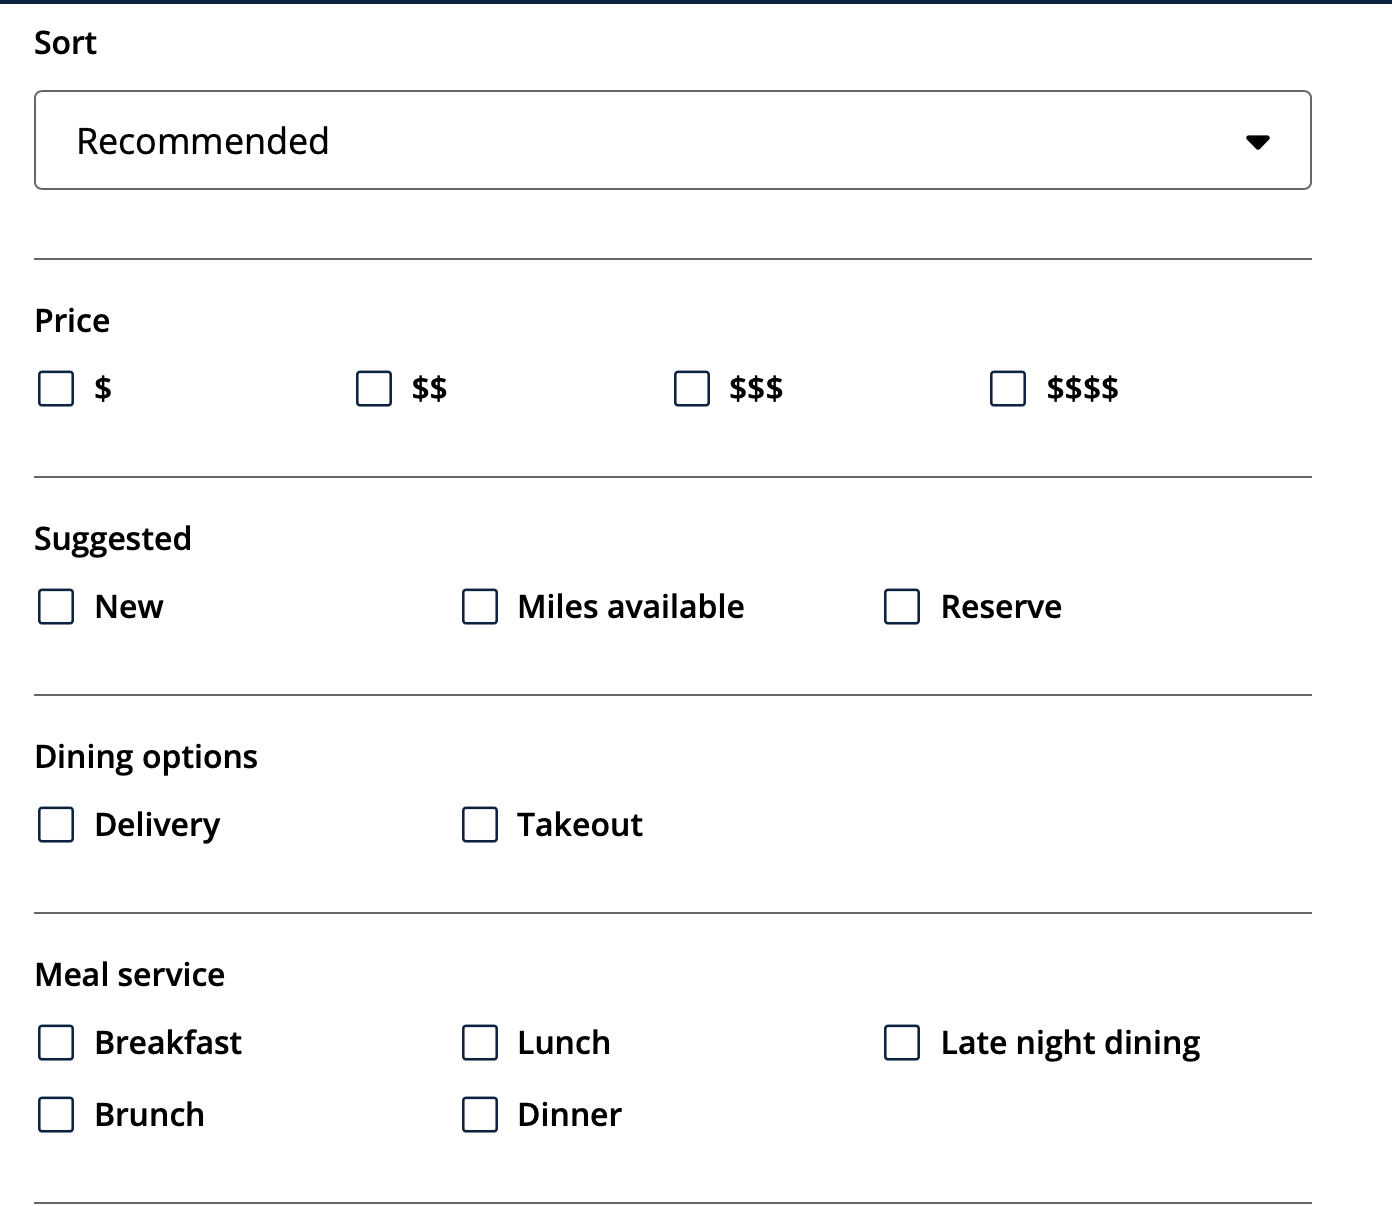Enable the New filter

(55, 606)
